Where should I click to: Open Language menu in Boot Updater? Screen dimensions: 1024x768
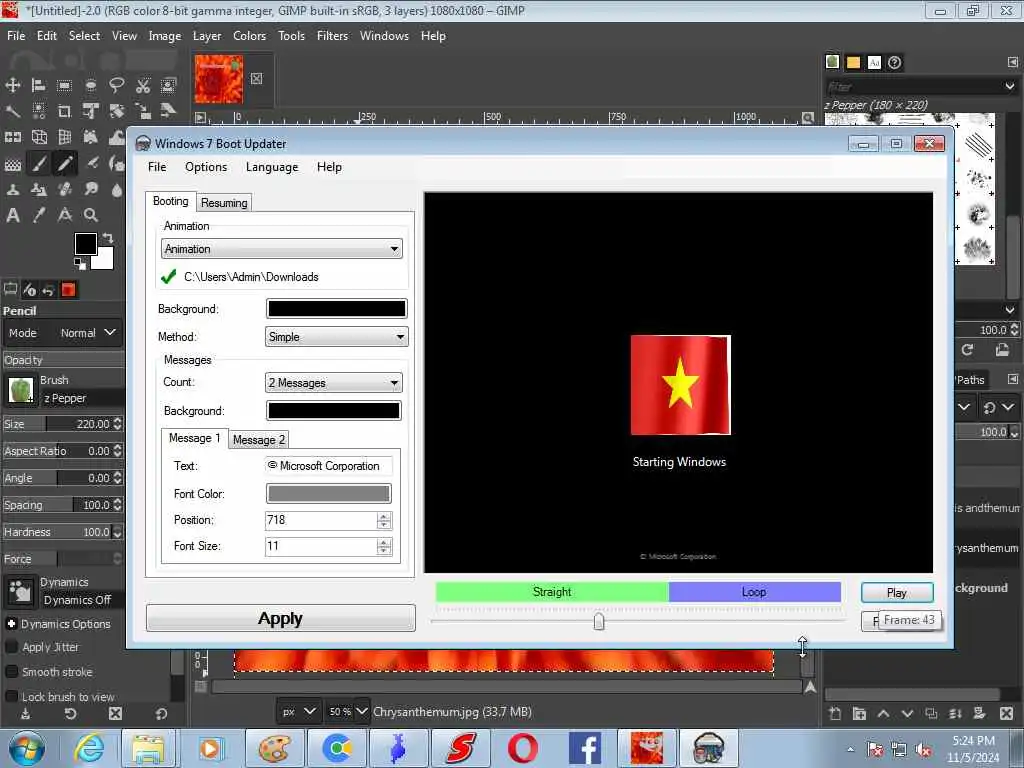coord(272,167)
